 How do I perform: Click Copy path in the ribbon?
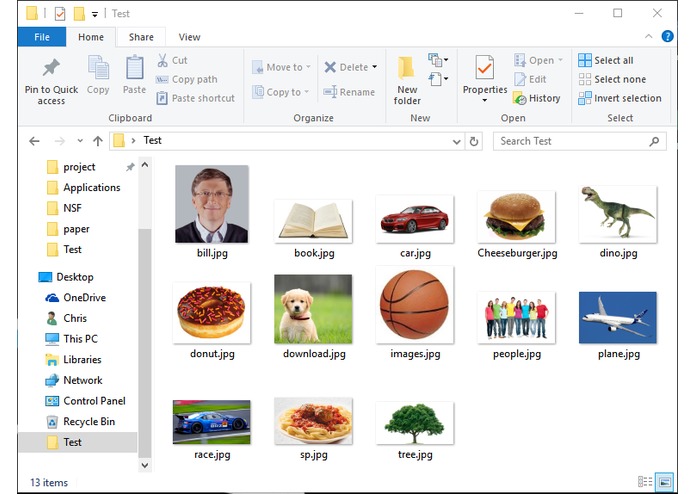pyautogui.click(x=187, y=79)
